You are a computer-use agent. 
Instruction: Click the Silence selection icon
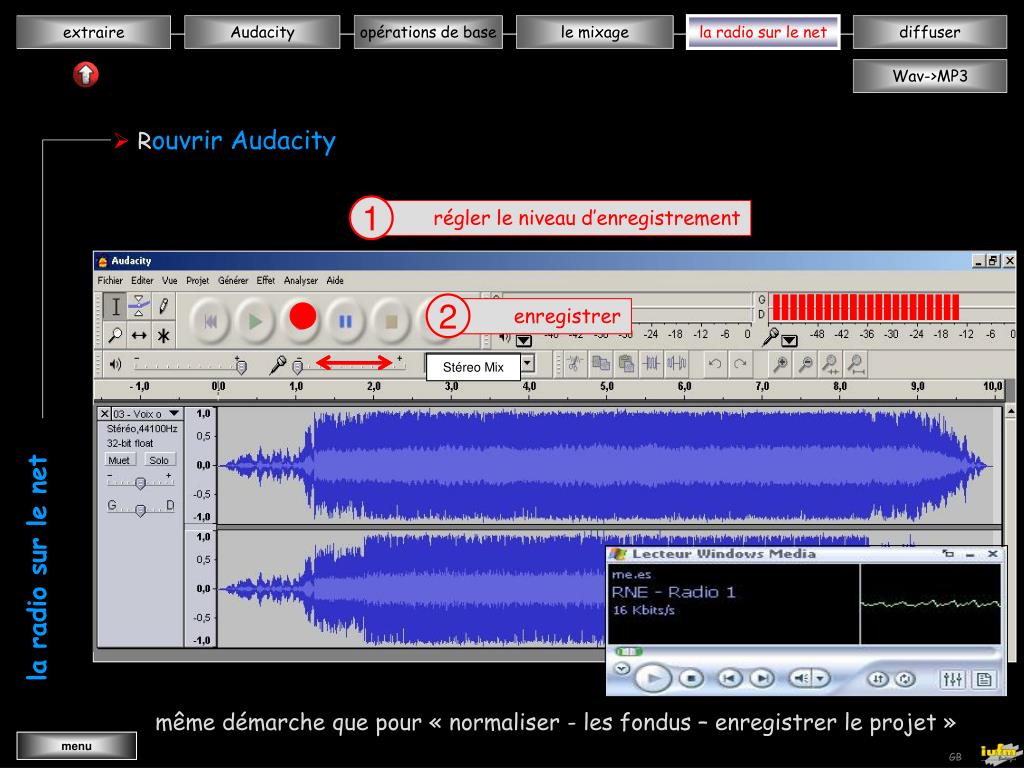677,363
